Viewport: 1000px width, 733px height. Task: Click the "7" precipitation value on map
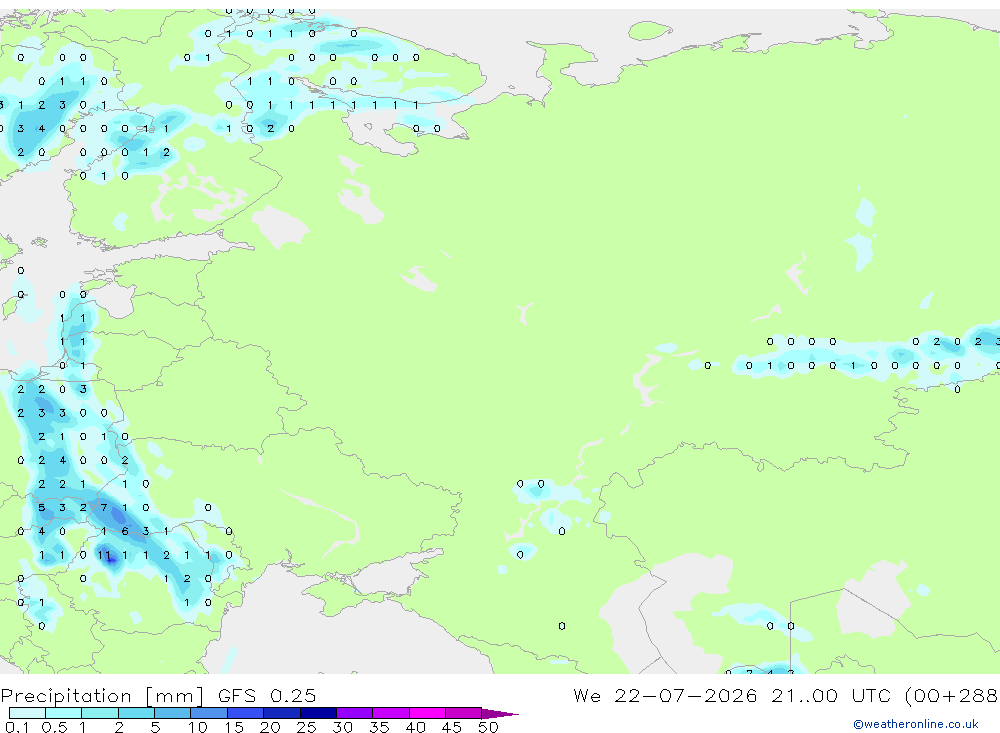click(x=104, y=508)
